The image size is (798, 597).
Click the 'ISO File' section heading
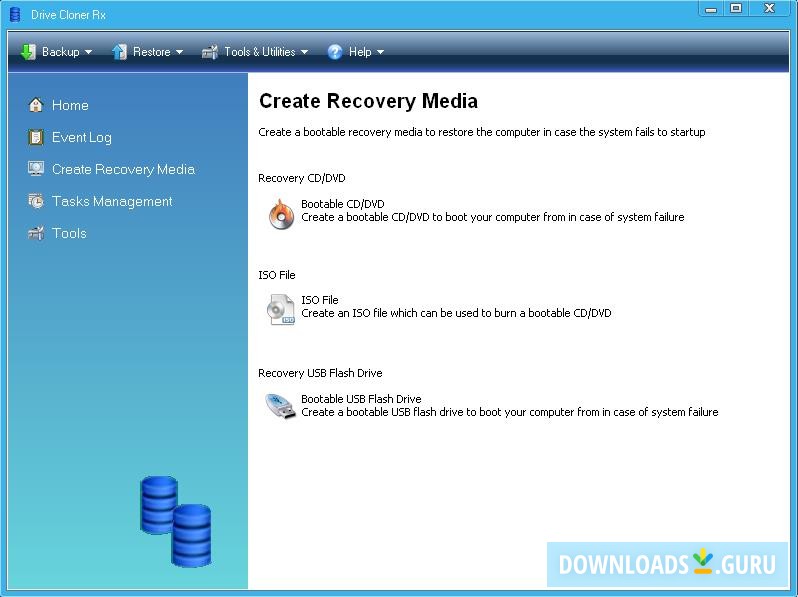point(277,275)
